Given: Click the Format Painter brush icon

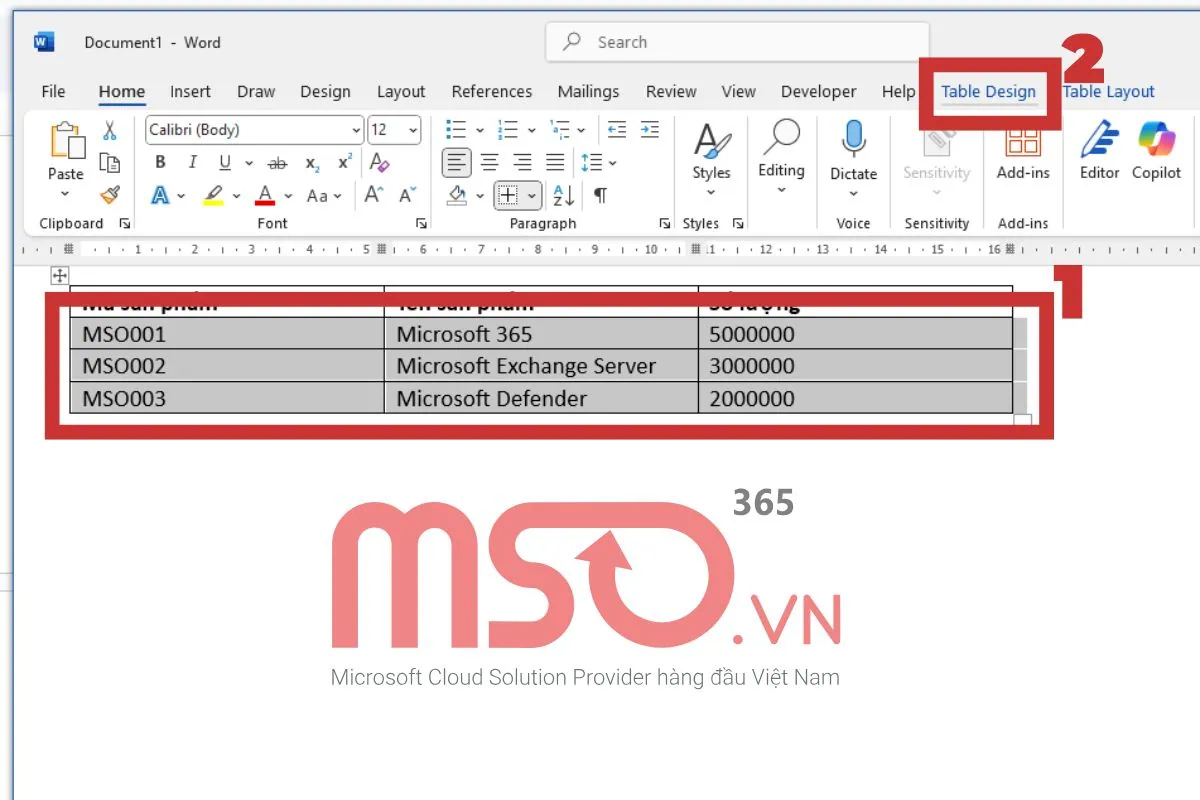Looking at the screenshot, I should tap(110, 195).
